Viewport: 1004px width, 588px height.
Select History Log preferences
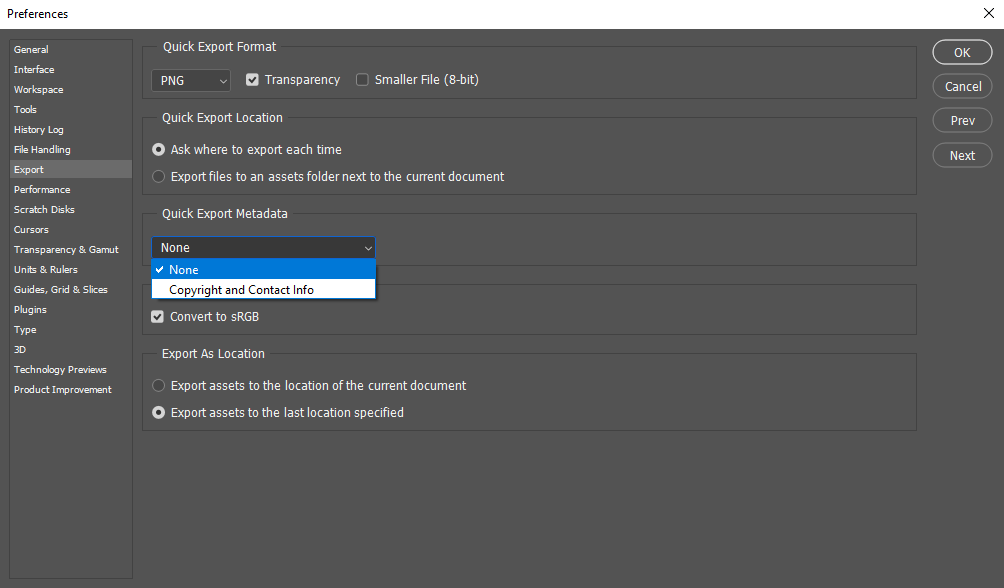[x=38, y=129]
